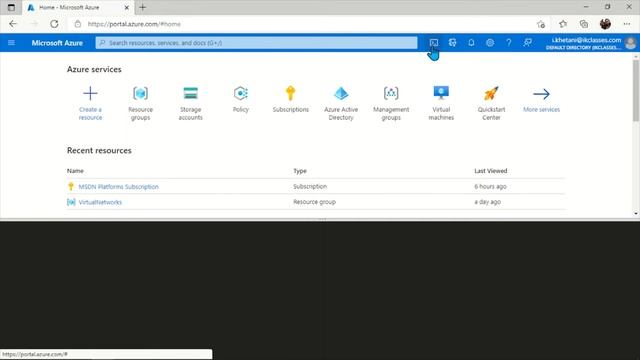Click the Recent resources heading
Viewport: 640px width, 360px height.
coord(99,151)
